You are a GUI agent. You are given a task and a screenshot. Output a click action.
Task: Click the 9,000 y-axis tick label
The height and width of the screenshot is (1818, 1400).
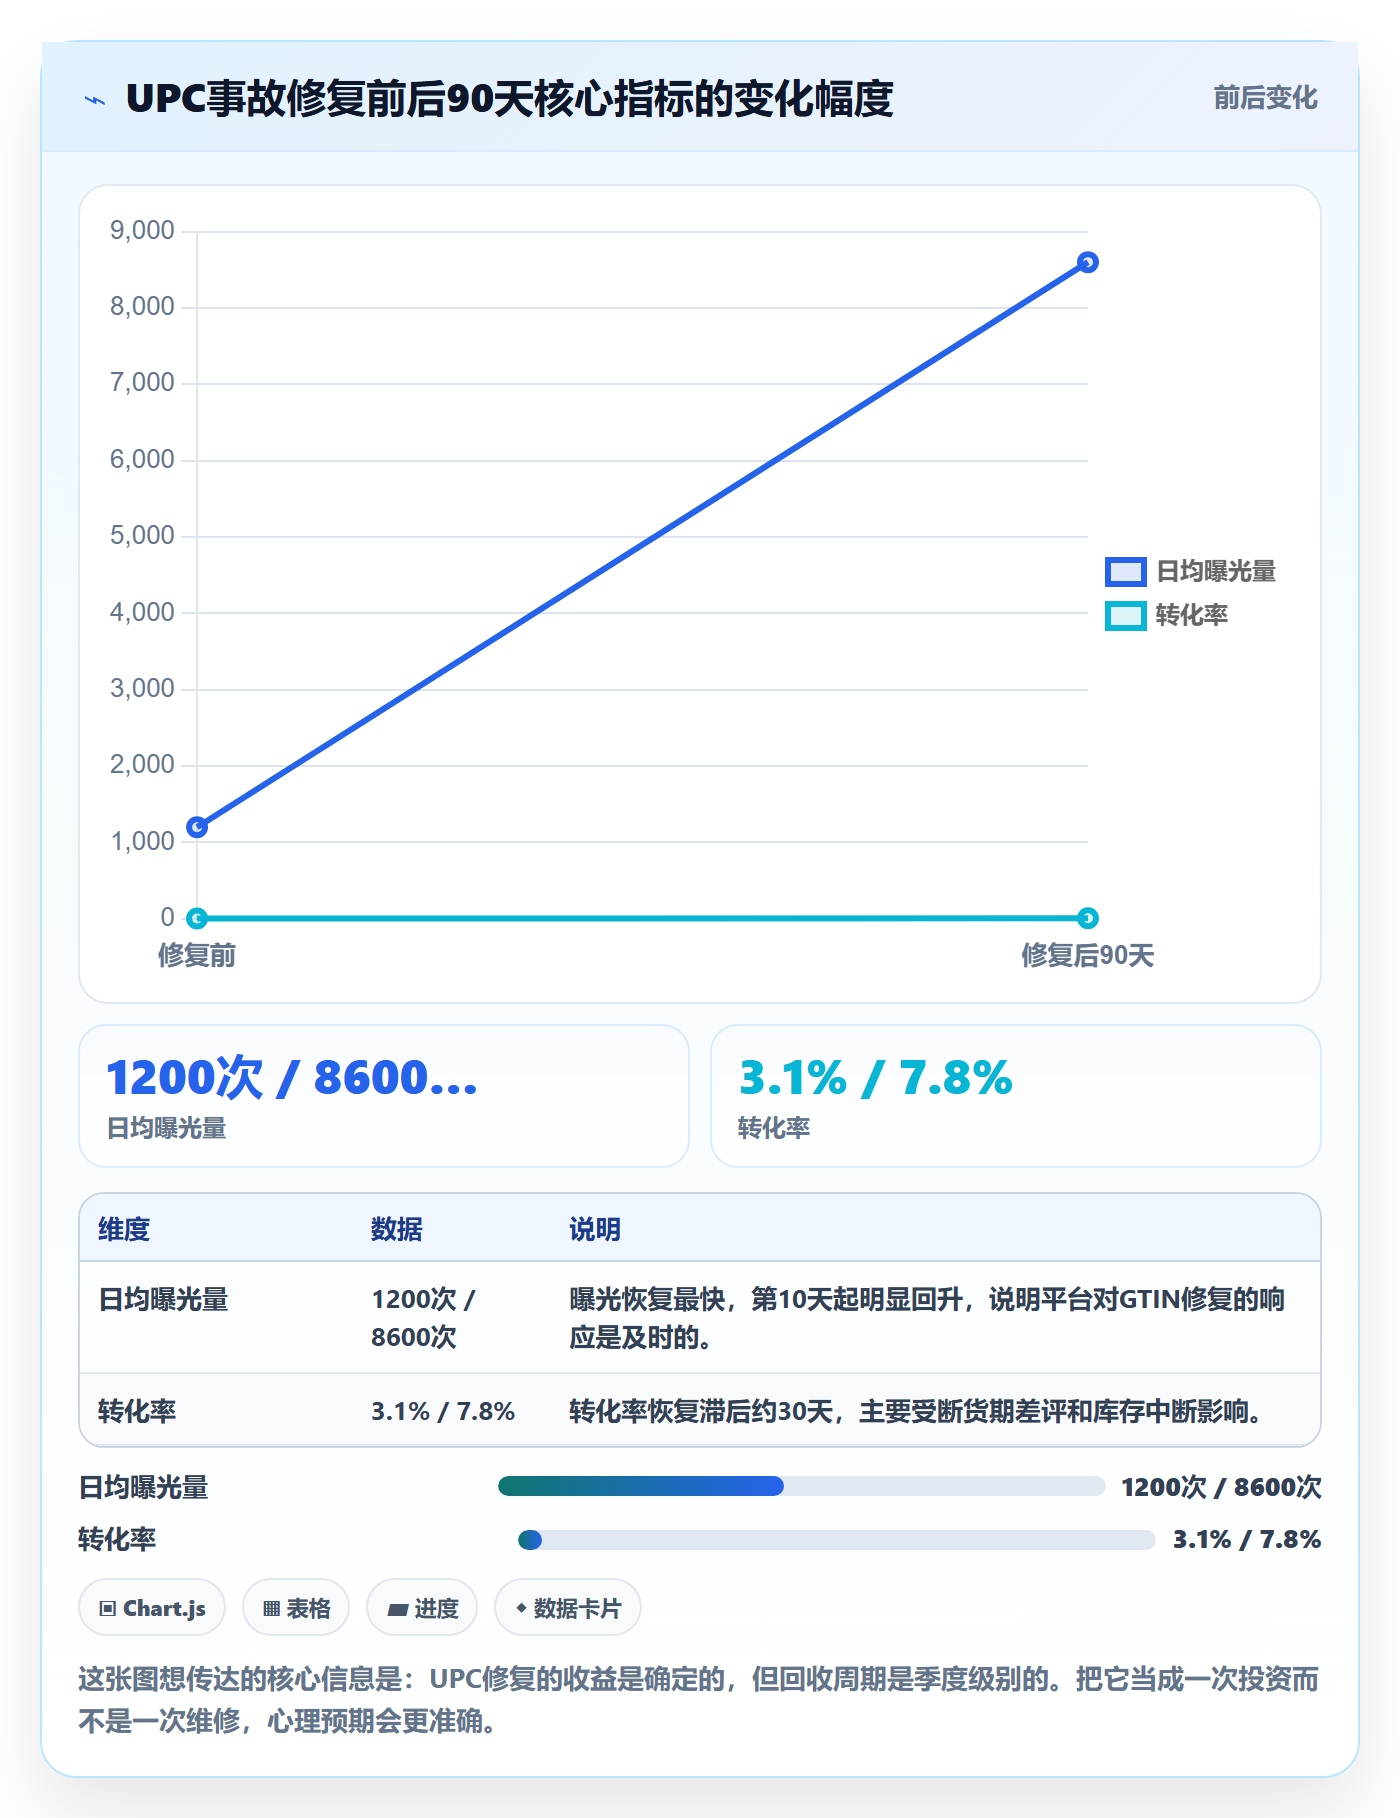142,230
